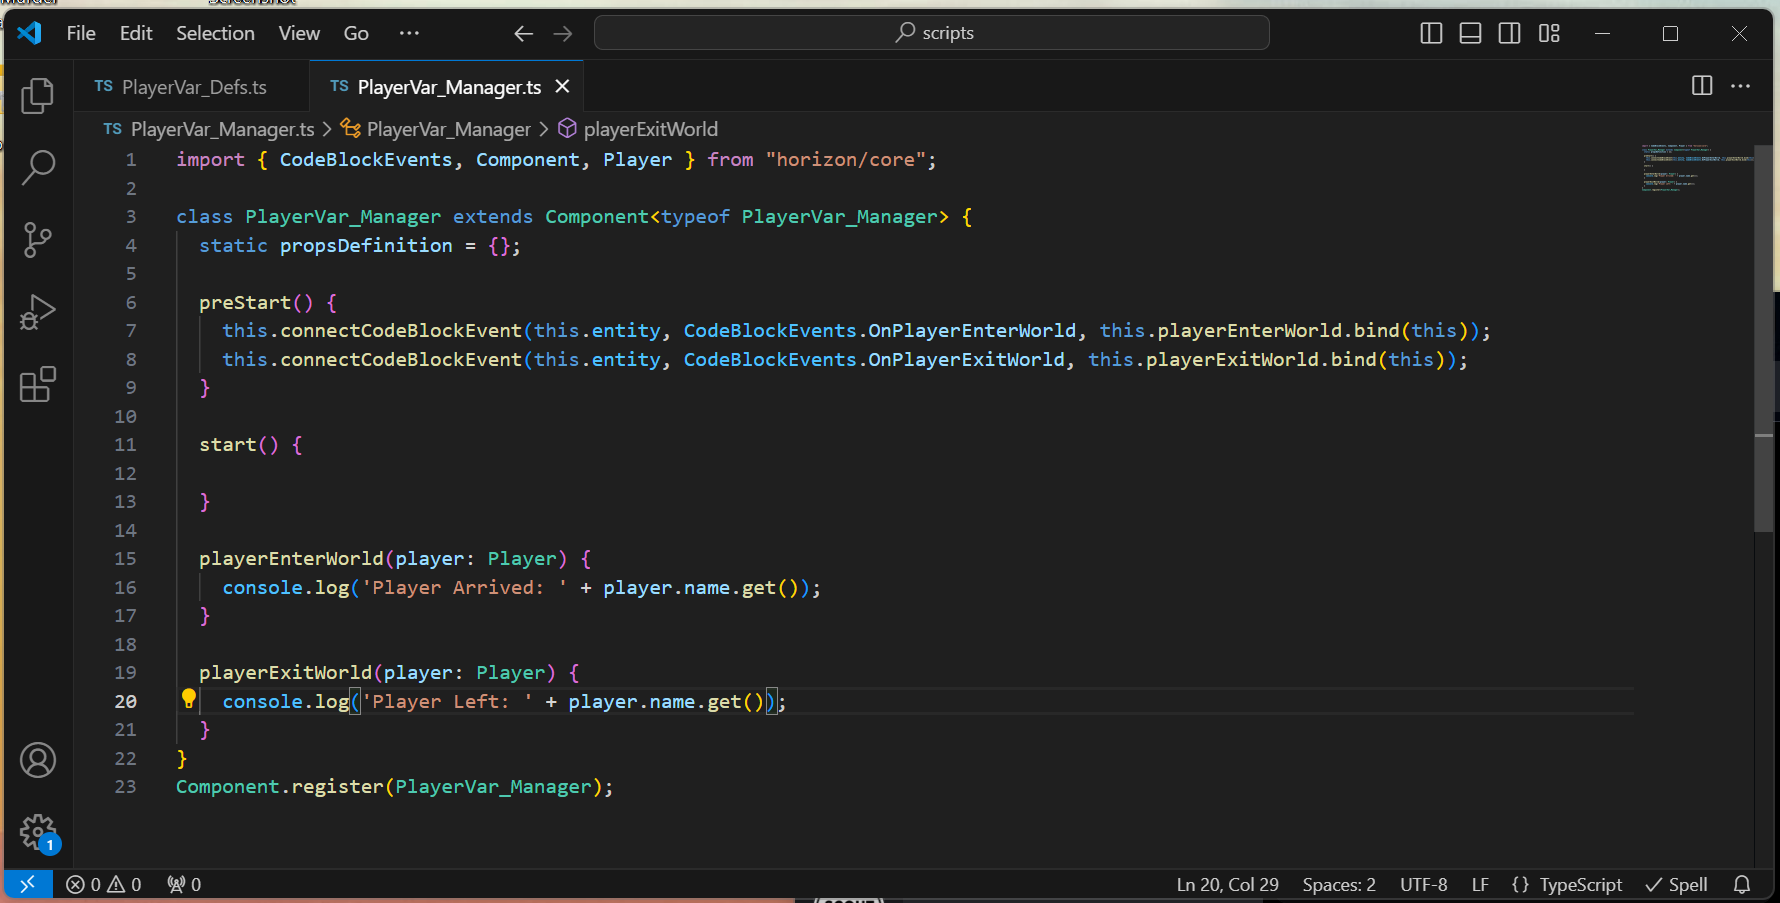Click the start() method name

tap(228, 444)
